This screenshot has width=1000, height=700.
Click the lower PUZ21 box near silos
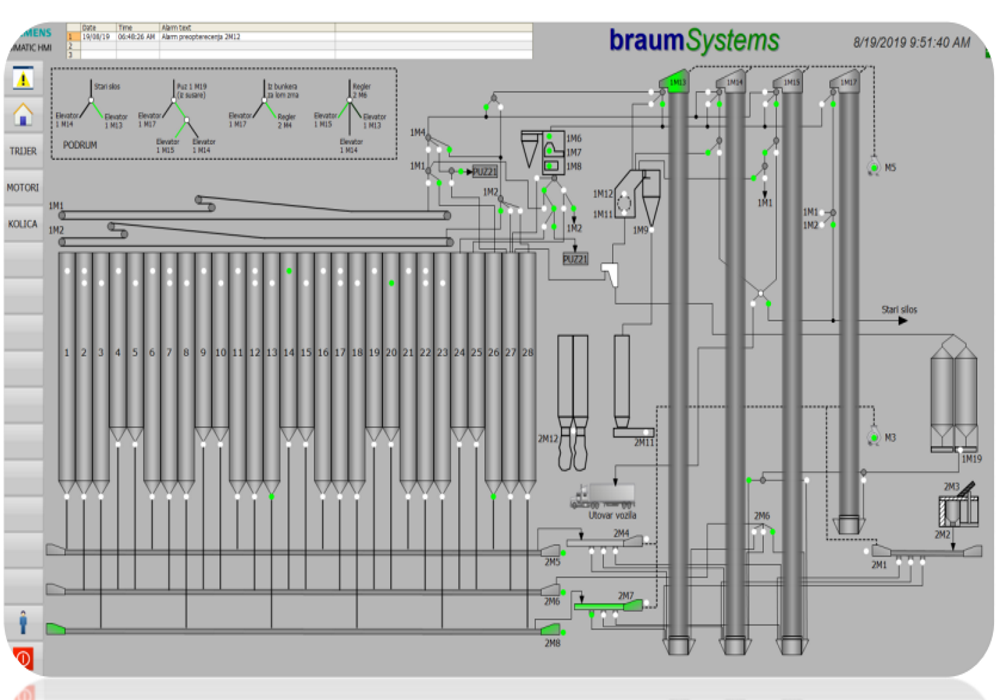click(x=575, y=259)
